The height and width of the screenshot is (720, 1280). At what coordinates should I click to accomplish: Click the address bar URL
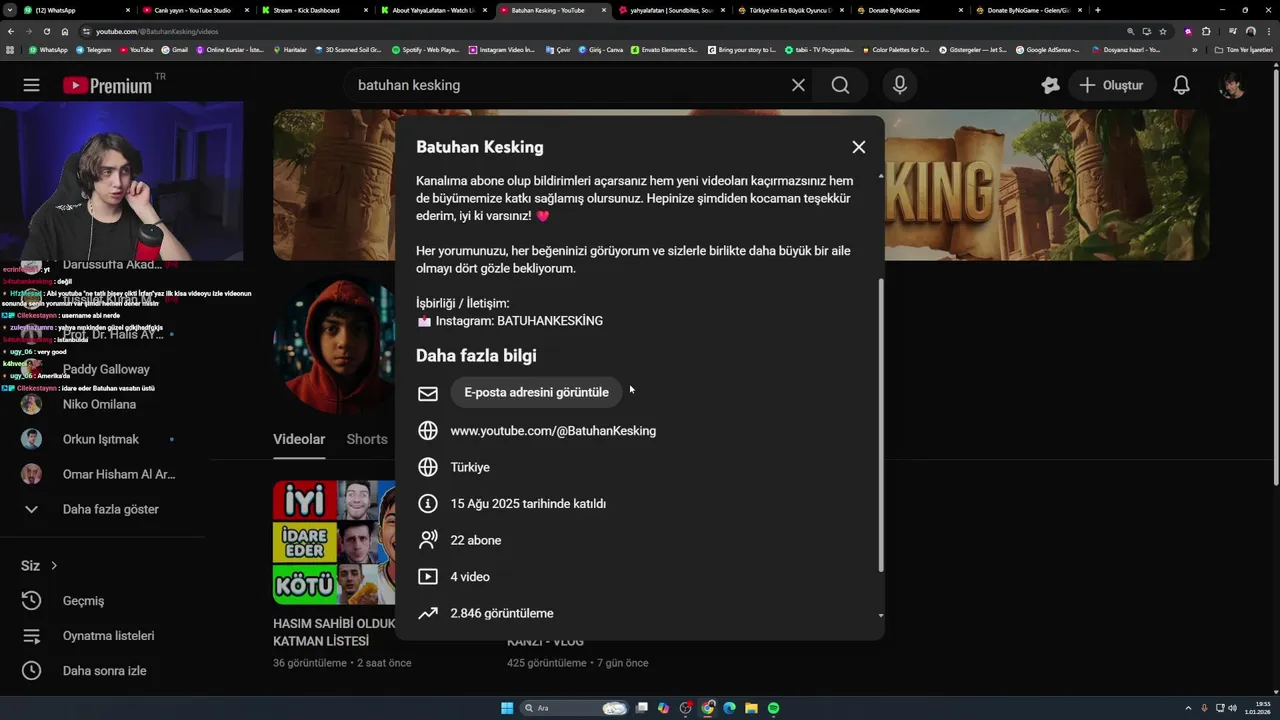(x=157, y=31)
